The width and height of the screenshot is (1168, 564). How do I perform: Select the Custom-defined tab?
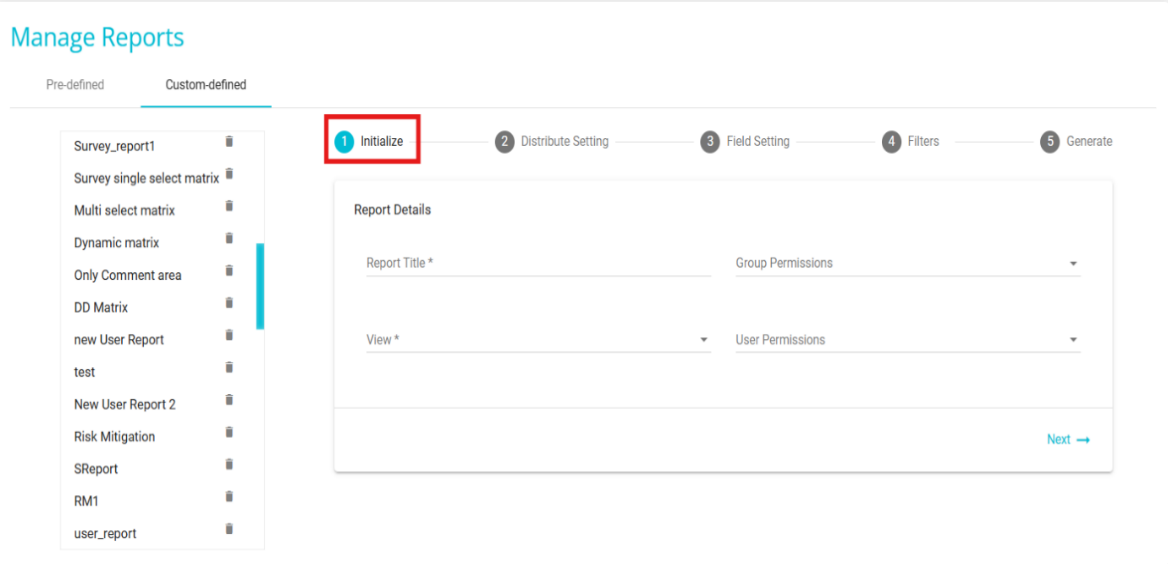206,85
